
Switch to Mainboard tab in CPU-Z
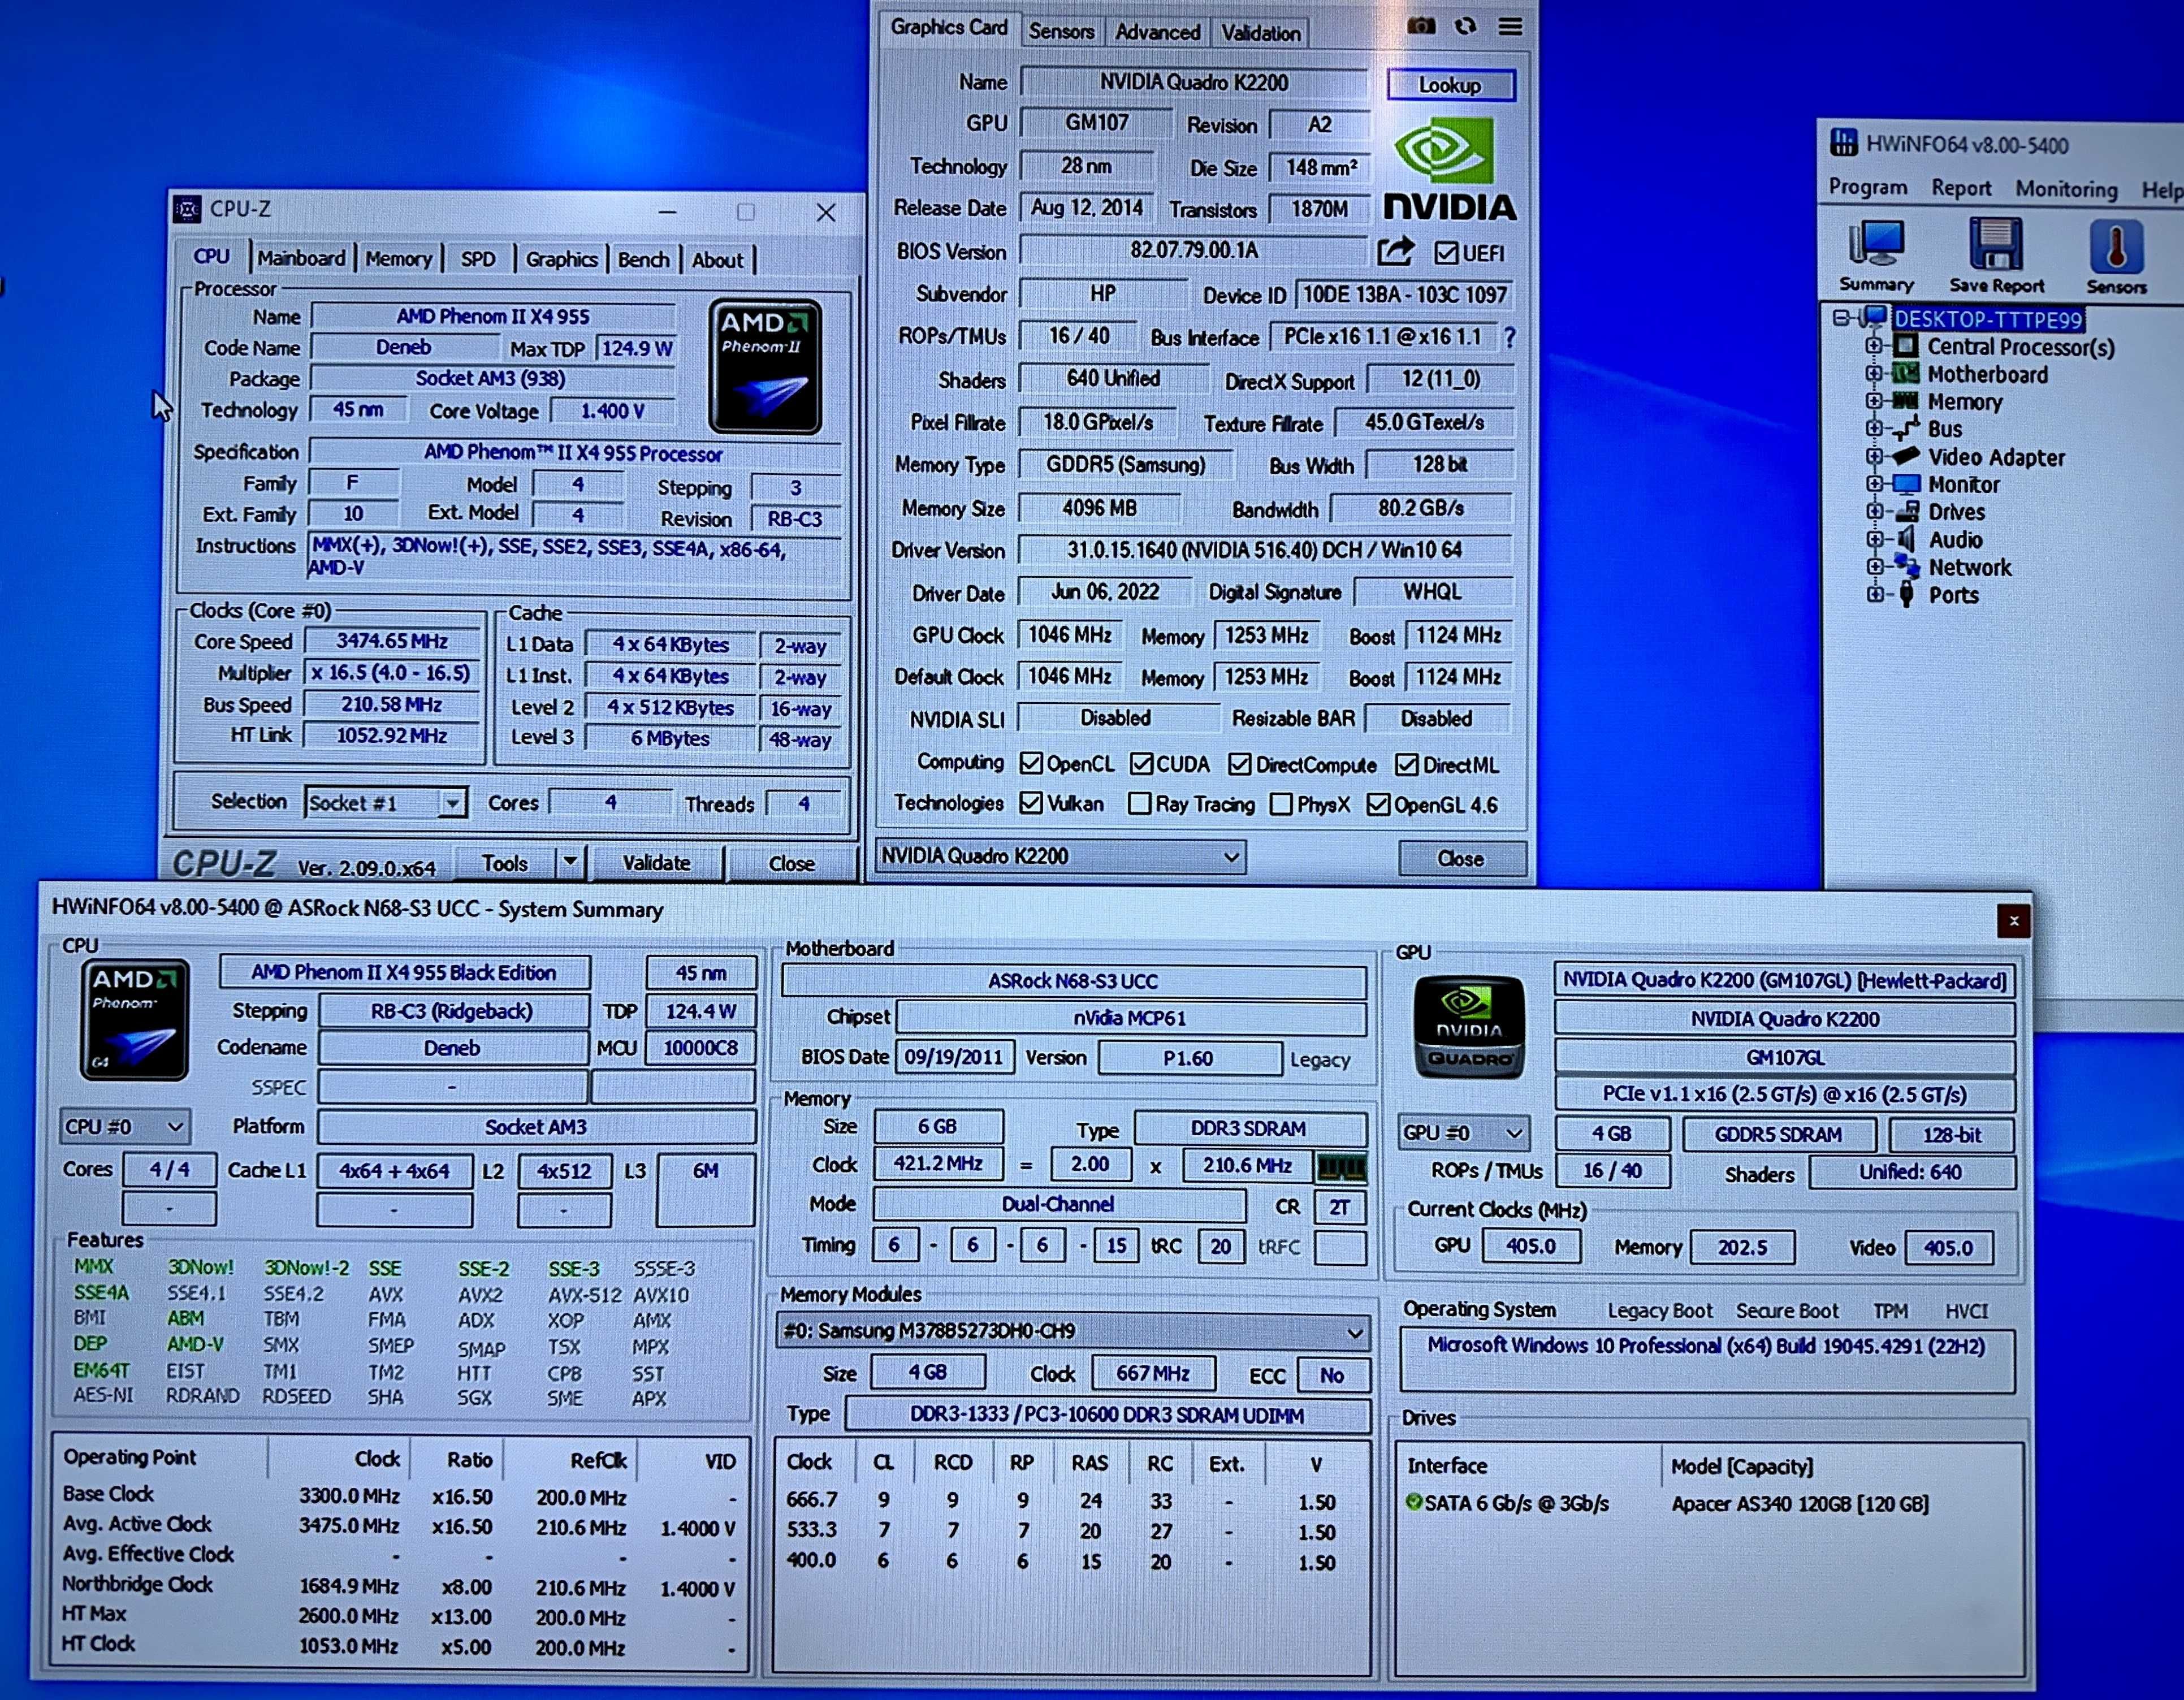(x=300, y=258)
